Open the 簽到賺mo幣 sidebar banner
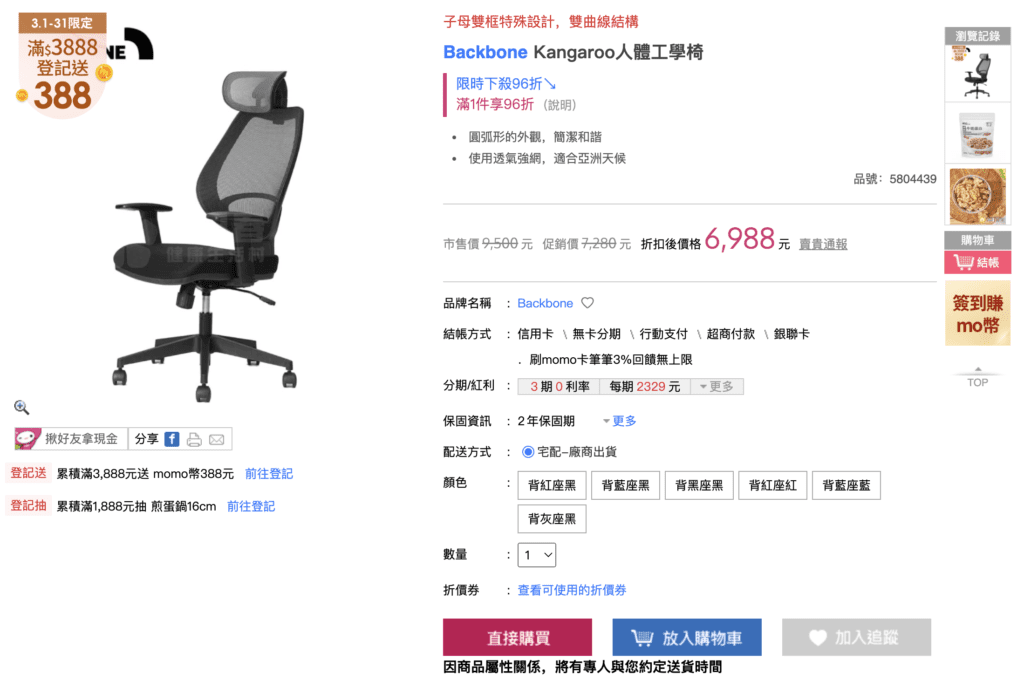 point(977,313)
